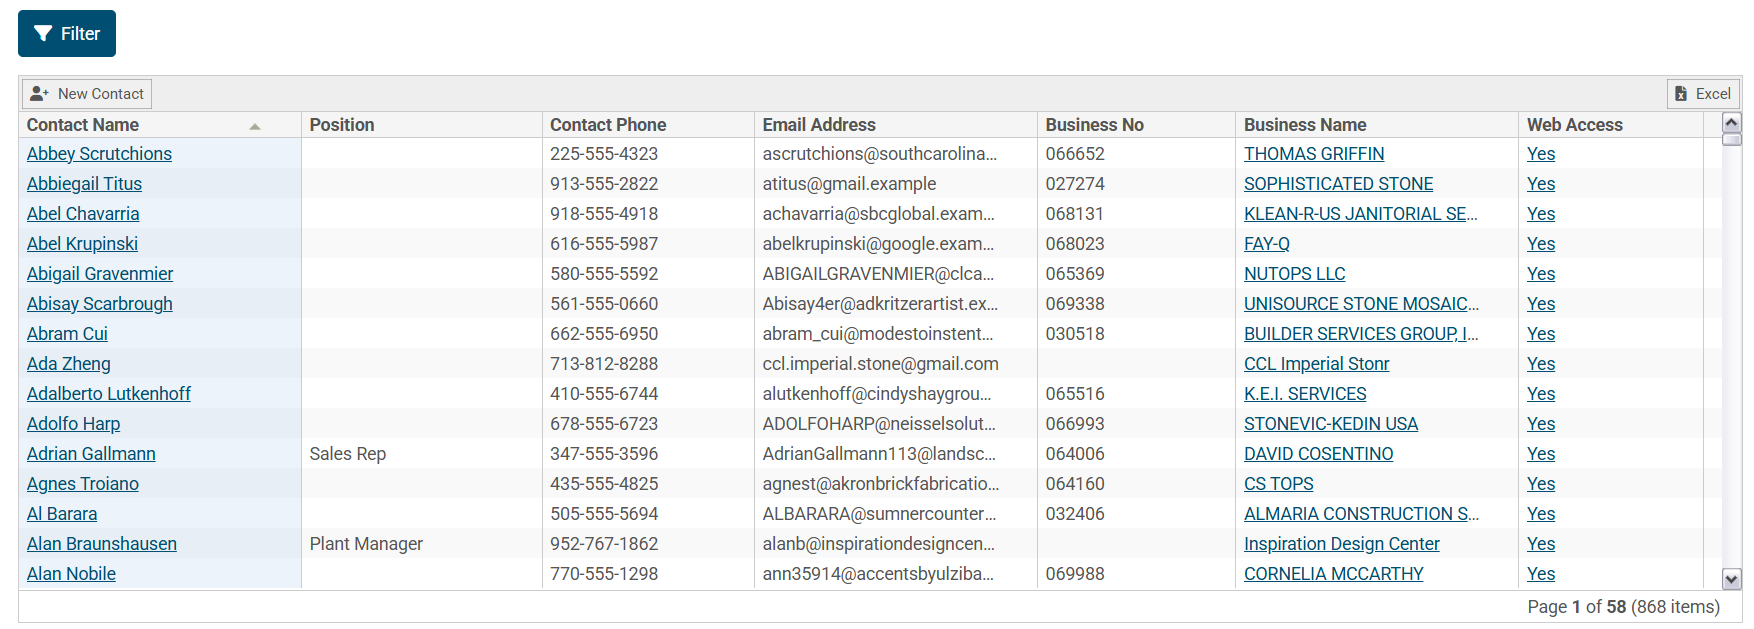The height and width of the screenshot is (629, 1754).
Task: Open contact Alan Braunshausen
Action: tap(102, 544)
